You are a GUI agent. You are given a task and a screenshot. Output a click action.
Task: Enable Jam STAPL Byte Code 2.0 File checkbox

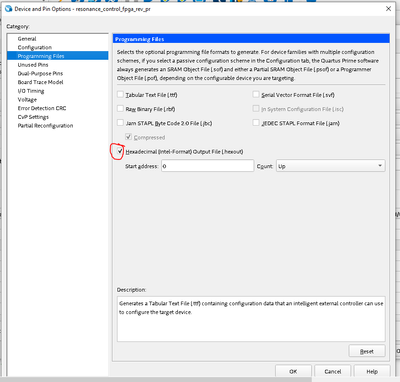click(120, 123)
